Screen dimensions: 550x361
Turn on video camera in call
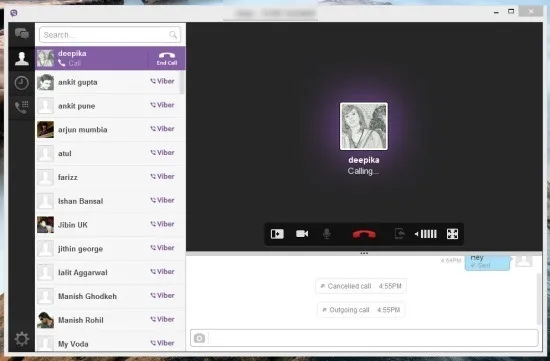[x=302, y=234]
